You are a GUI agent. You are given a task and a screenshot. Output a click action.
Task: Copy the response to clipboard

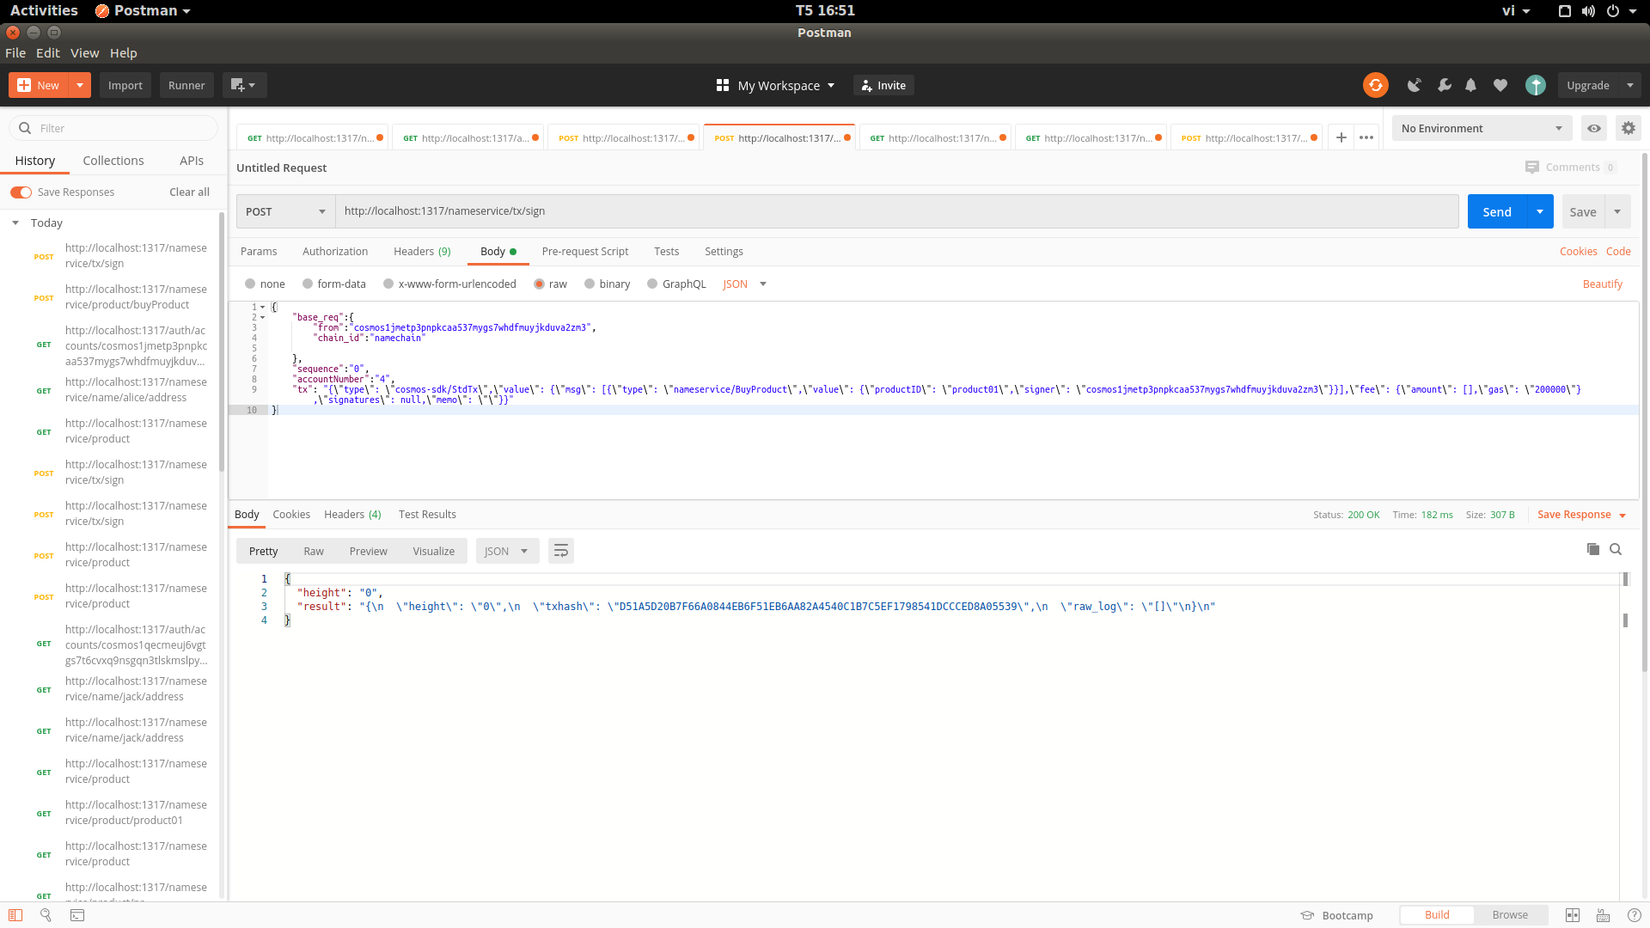(1593, 549)
